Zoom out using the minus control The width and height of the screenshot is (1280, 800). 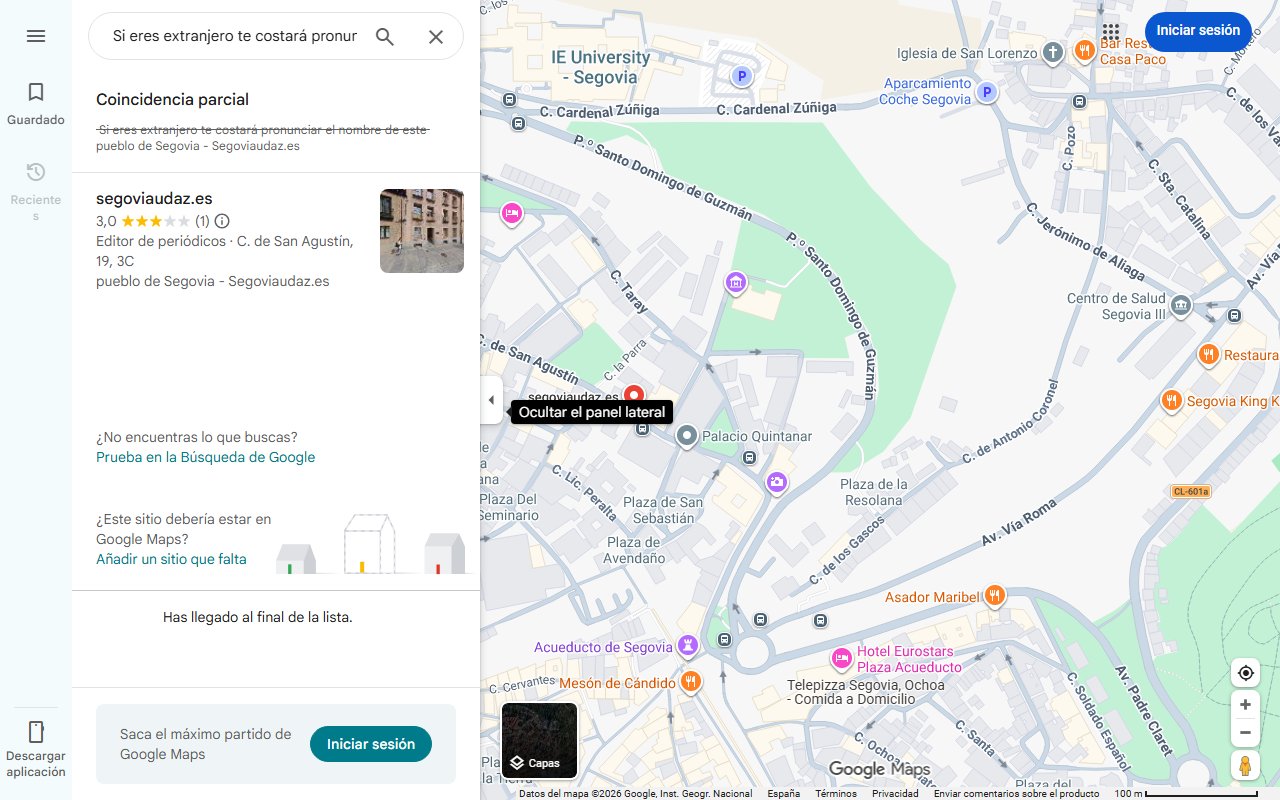pyautogui.click(x=1245, y=732)
